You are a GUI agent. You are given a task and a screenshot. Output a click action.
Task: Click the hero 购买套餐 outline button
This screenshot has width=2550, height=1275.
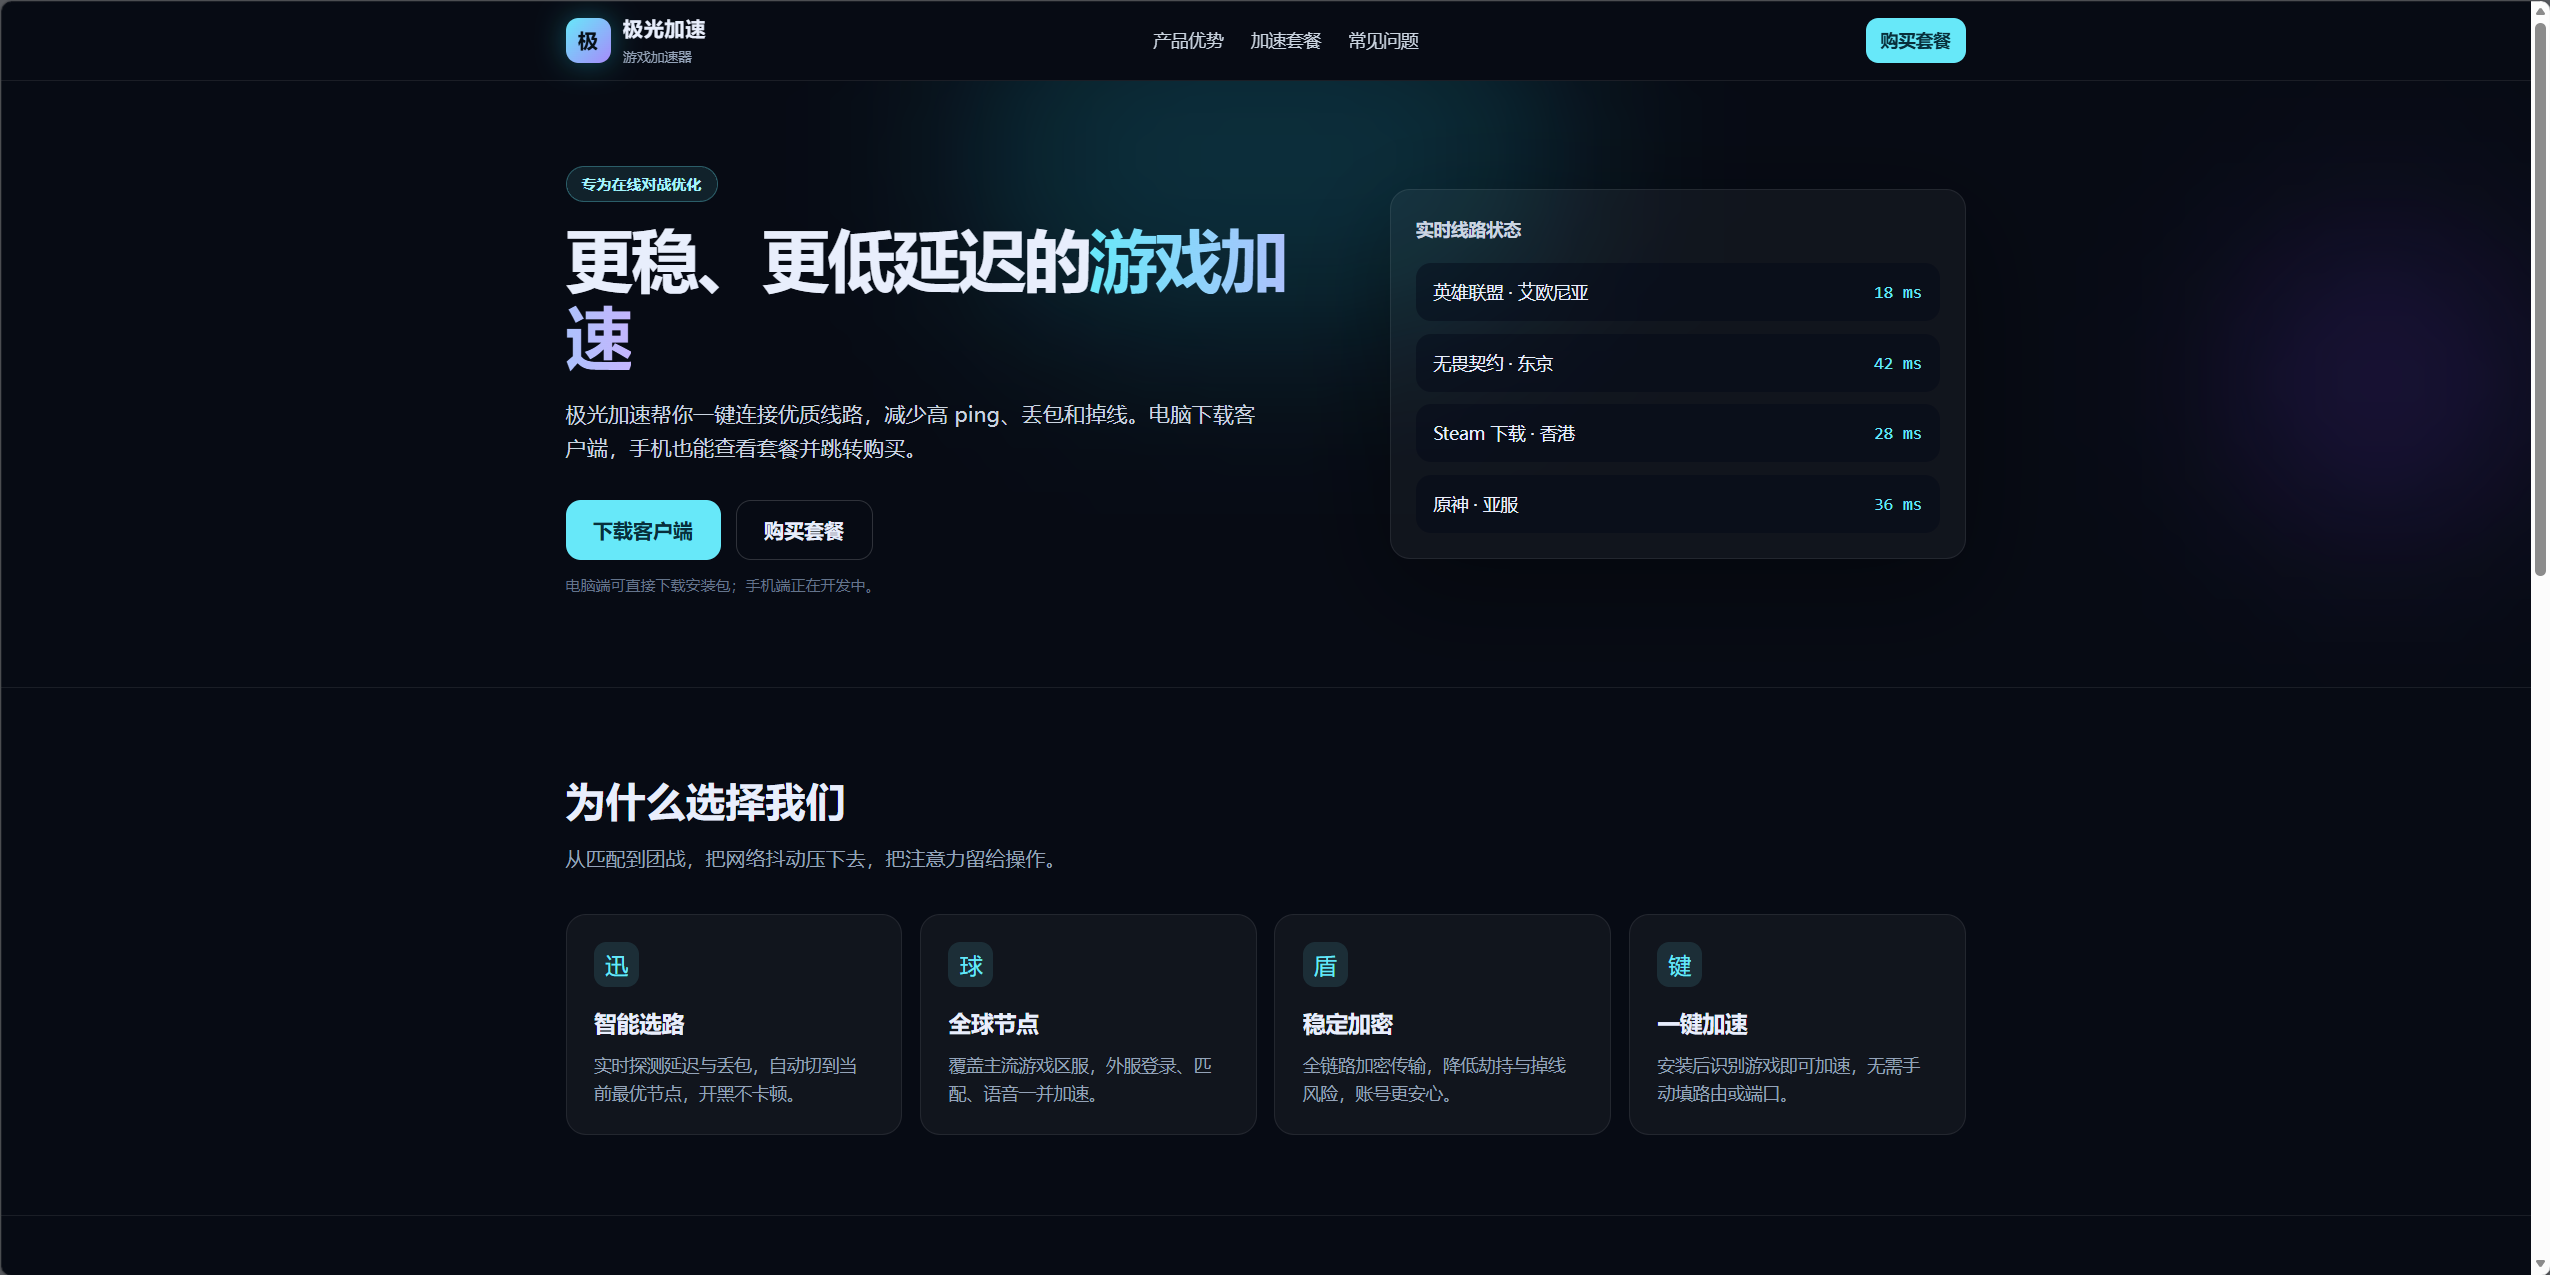pyautogui.click(x=804, y=530)
